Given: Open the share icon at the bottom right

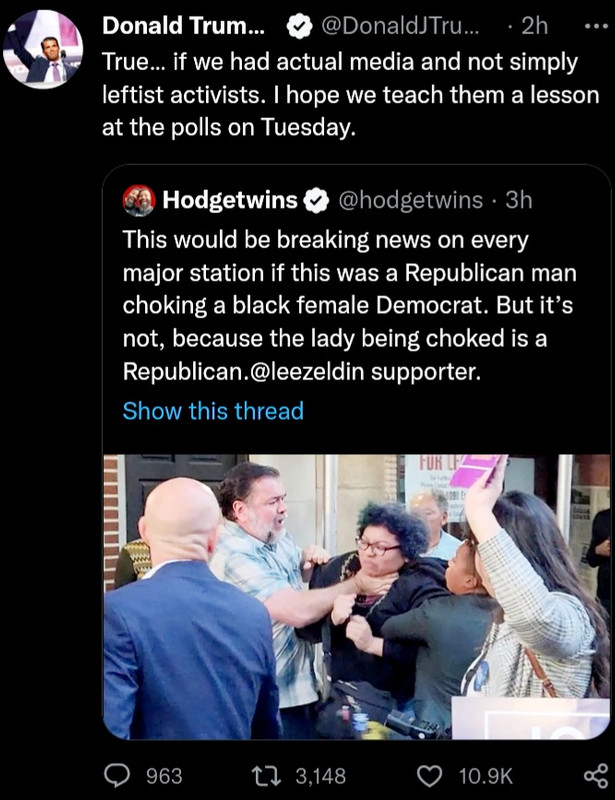Looking at the screenshot, I should click(x=596, y=776).
